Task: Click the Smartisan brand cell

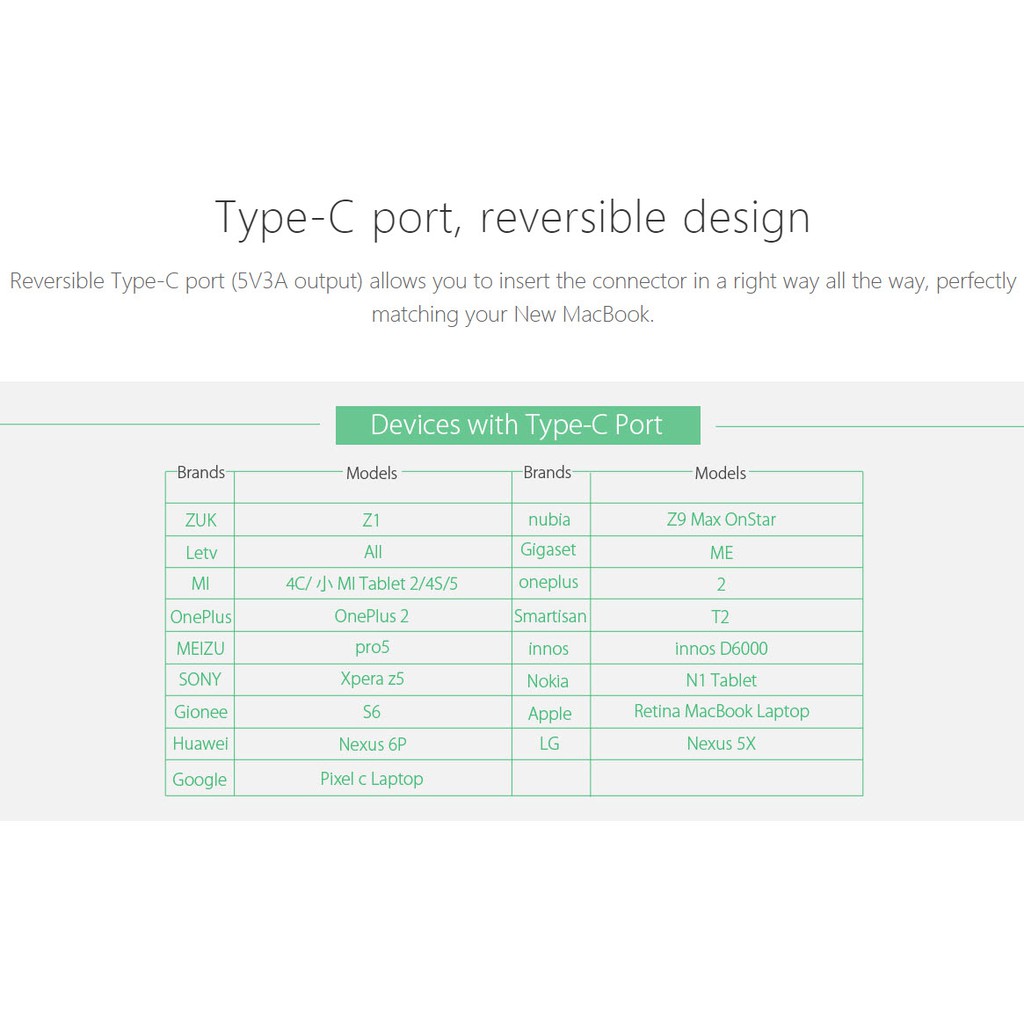Action: 550,617
